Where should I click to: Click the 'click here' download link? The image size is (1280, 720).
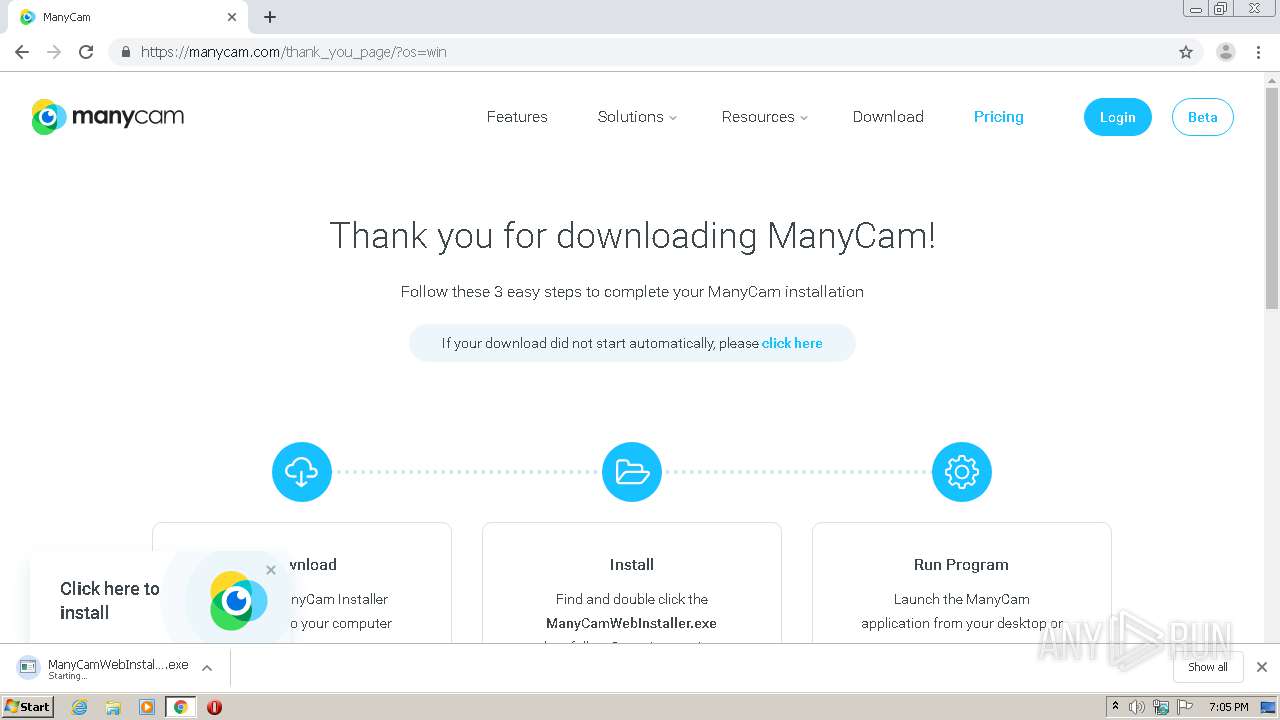792,343
